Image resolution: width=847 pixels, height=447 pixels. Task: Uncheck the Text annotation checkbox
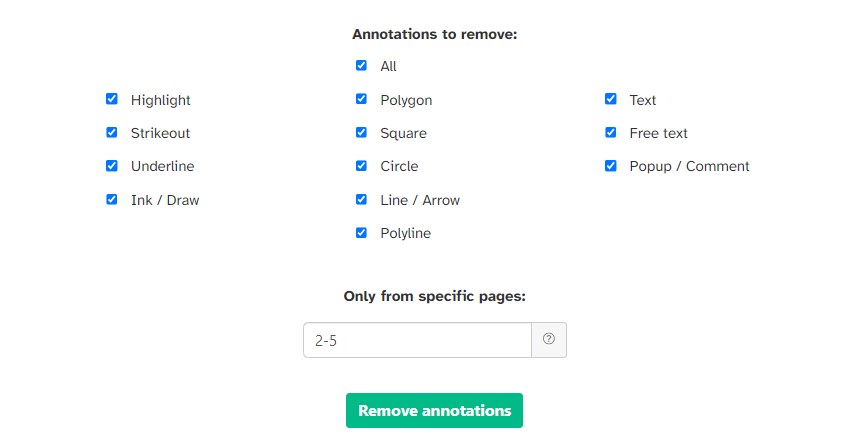pos(610,99)
